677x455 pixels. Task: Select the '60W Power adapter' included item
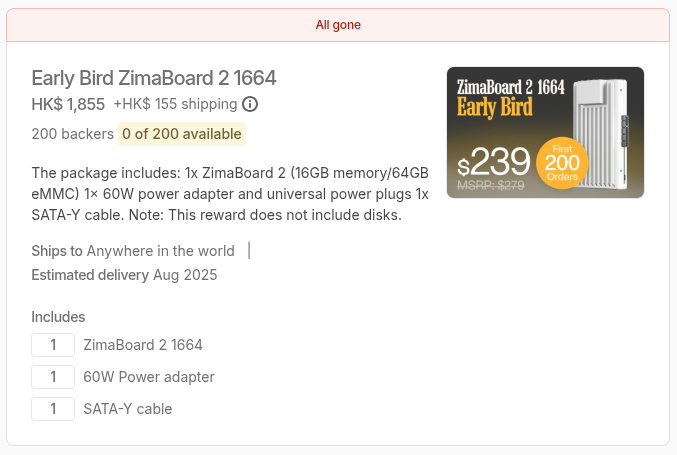(x=149, y=377)
